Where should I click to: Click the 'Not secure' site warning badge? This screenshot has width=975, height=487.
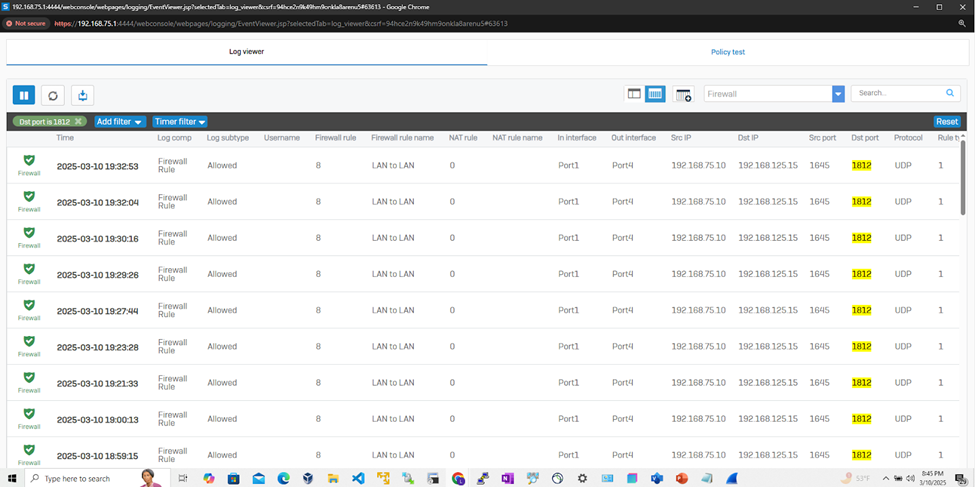pos(26,23)
